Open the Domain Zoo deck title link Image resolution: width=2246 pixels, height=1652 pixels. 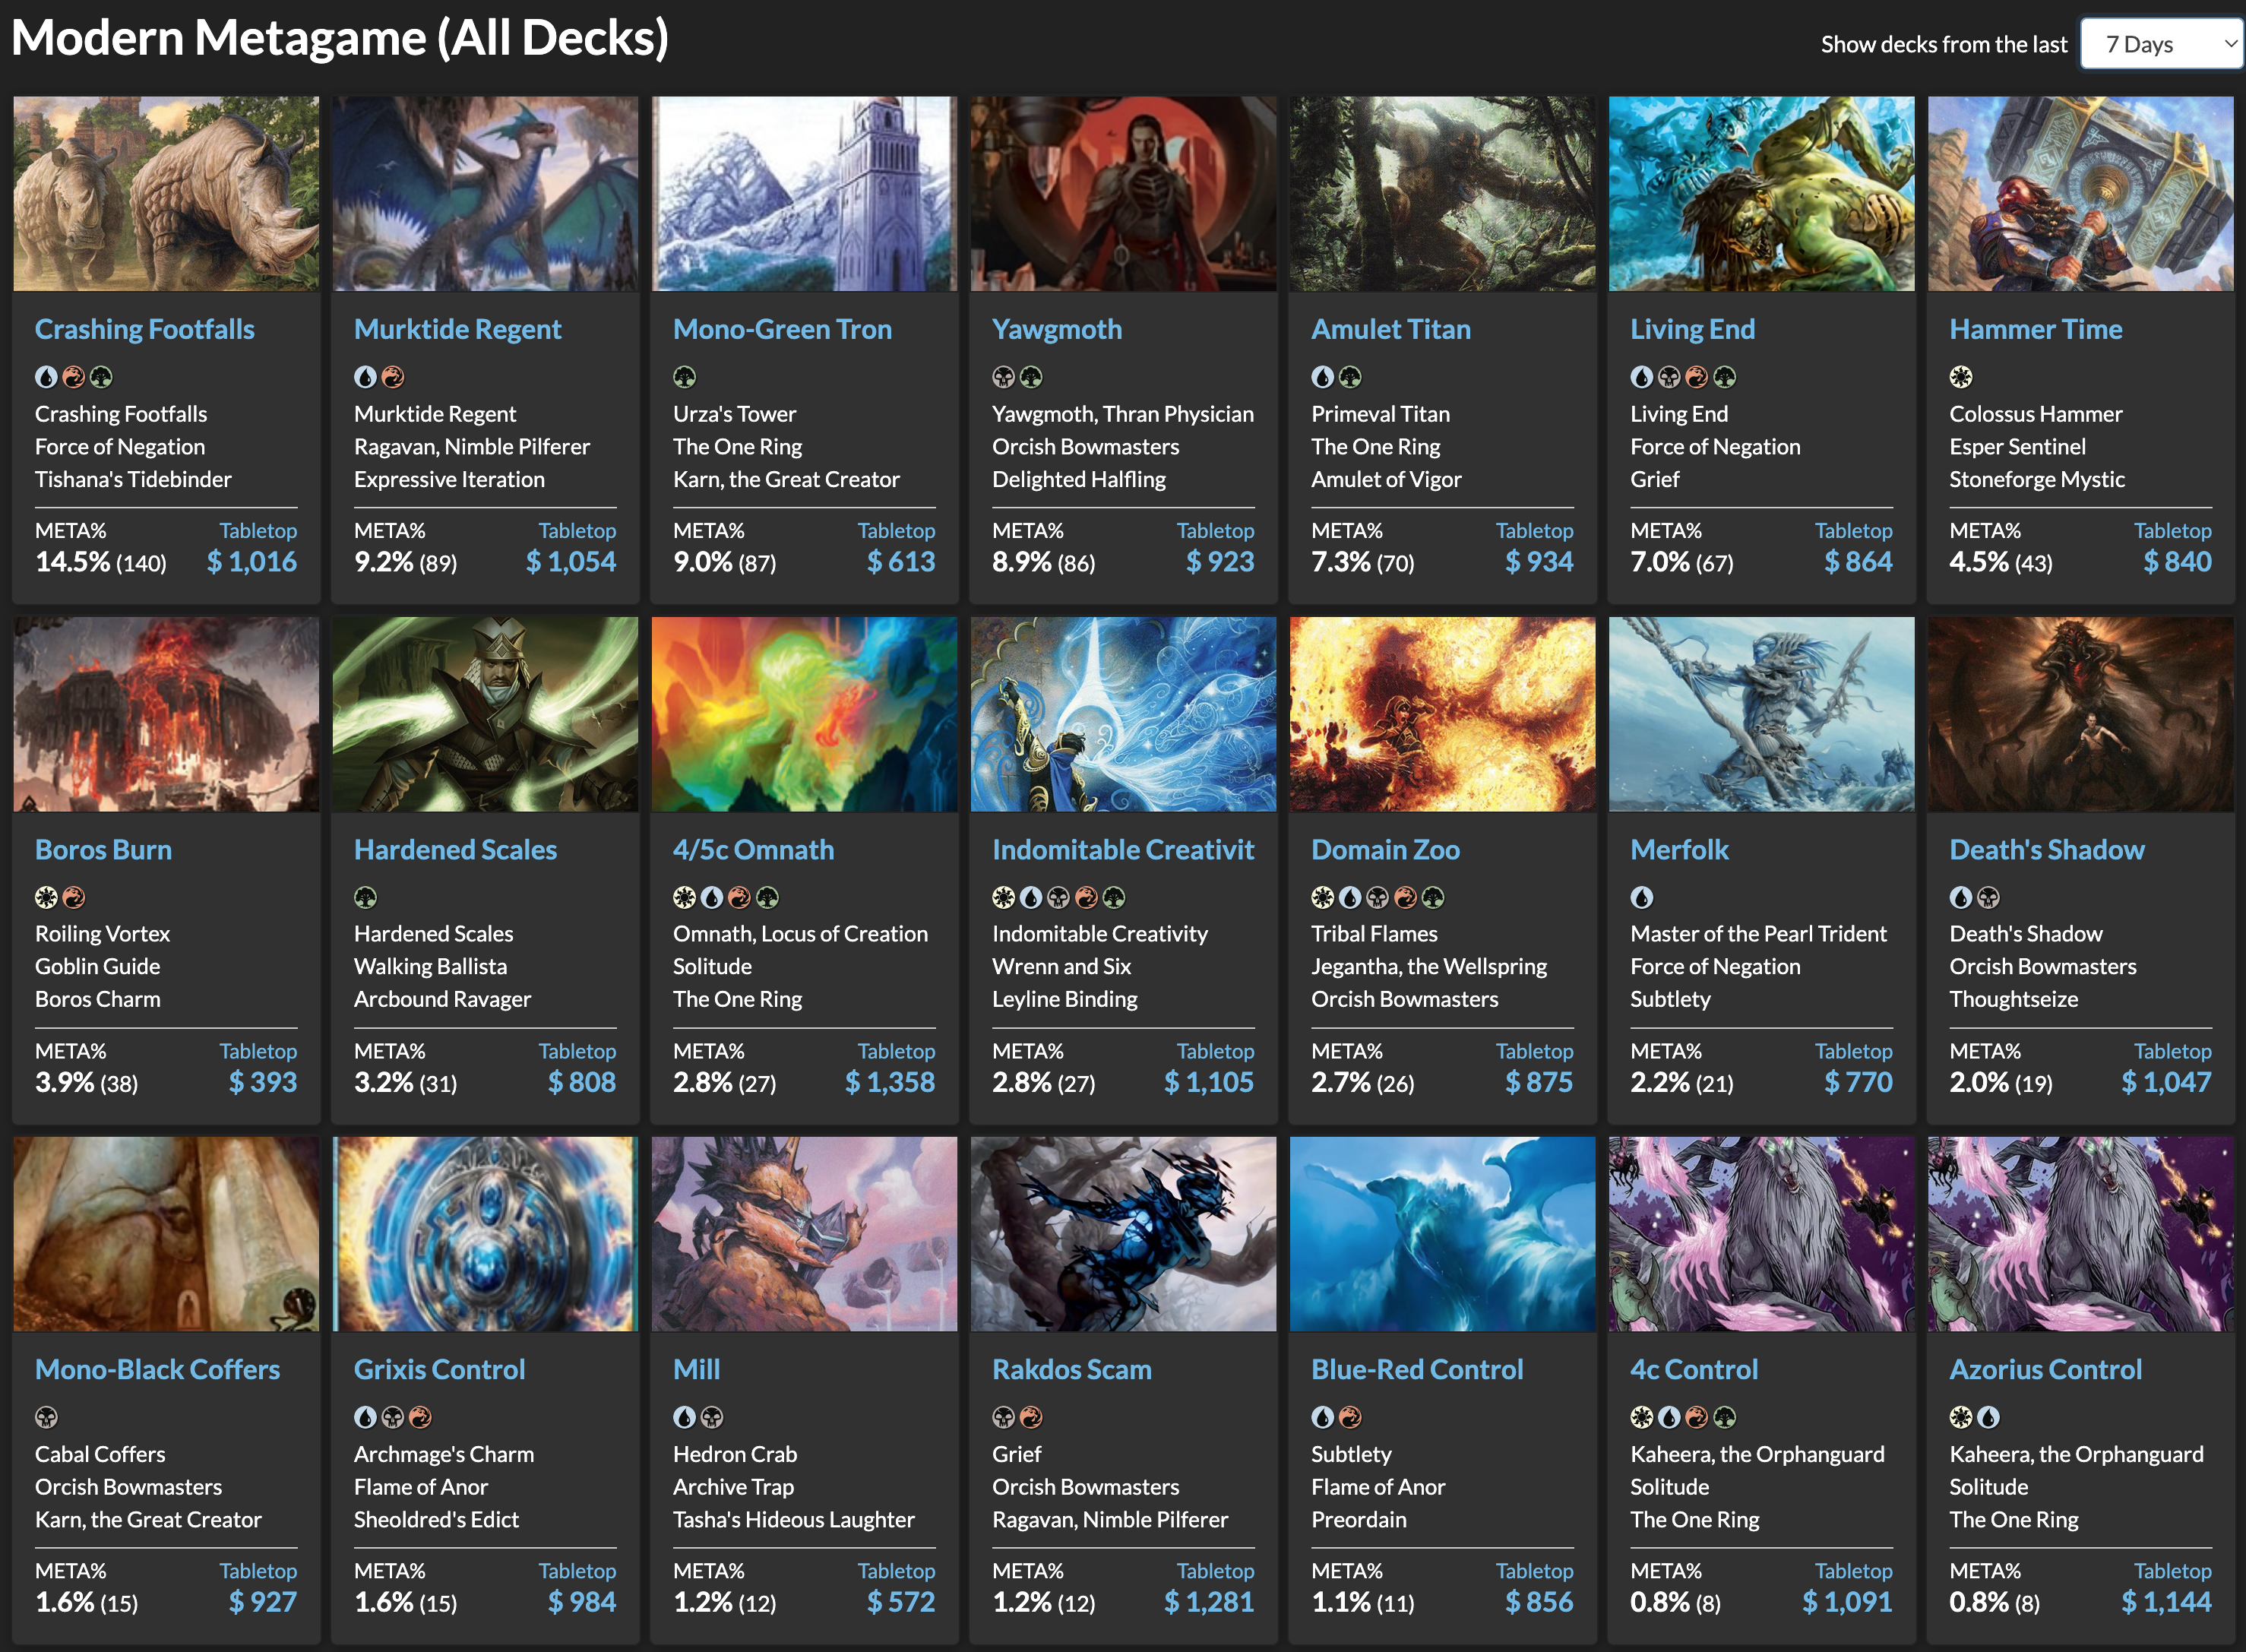pyautogui.click(x=1385, y=849)
